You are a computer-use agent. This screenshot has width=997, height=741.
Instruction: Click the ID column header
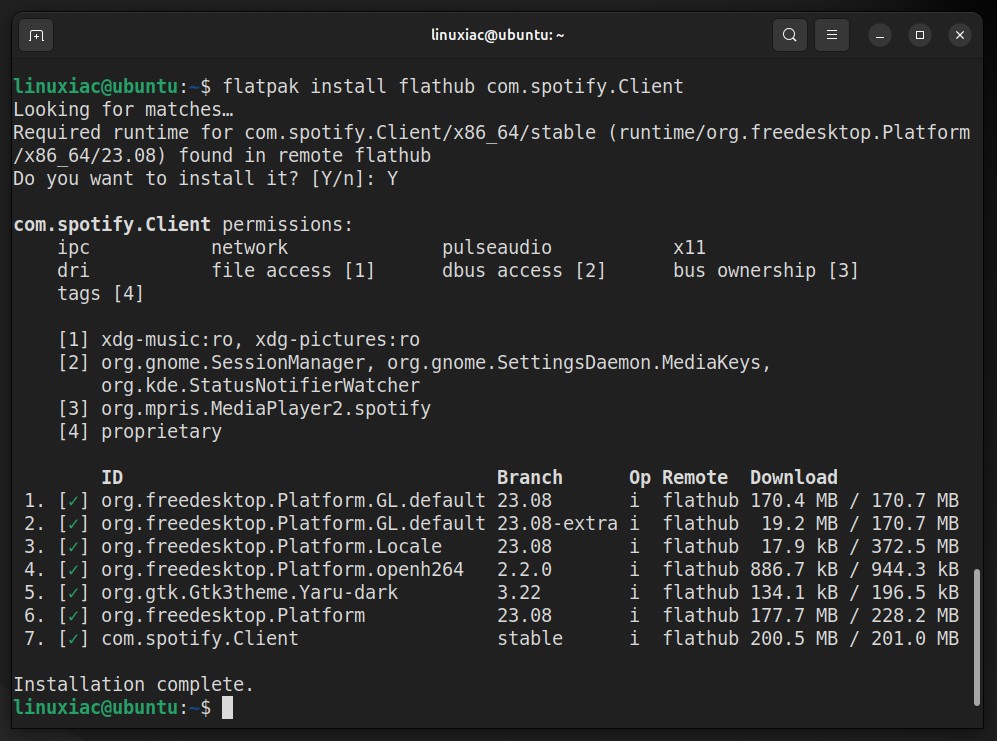point(112,478)
